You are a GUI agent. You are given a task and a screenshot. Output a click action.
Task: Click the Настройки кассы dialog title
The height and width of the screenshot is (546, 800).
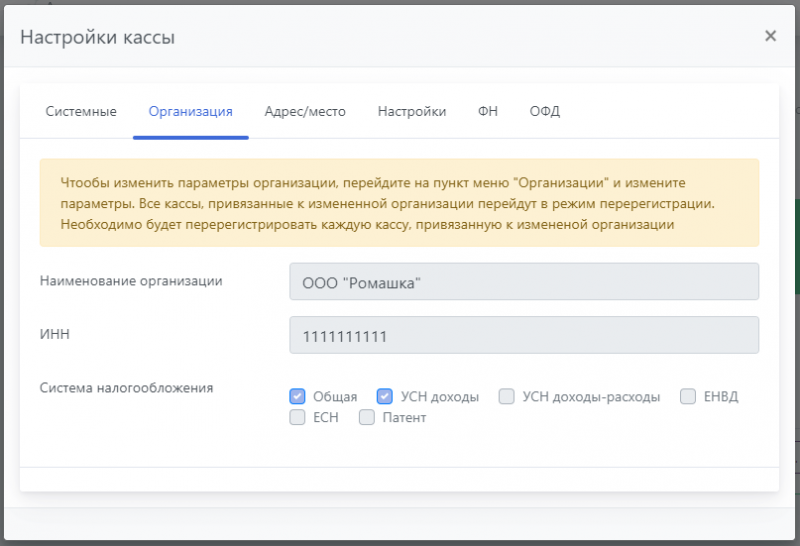pyautogui.click(x=98, y=38)
